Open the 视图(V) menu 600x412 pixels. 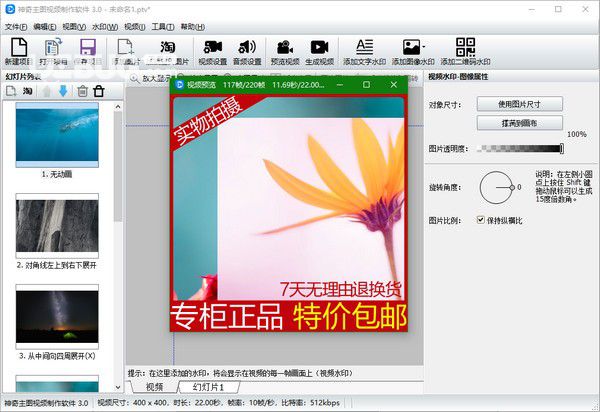coord(74,27)
